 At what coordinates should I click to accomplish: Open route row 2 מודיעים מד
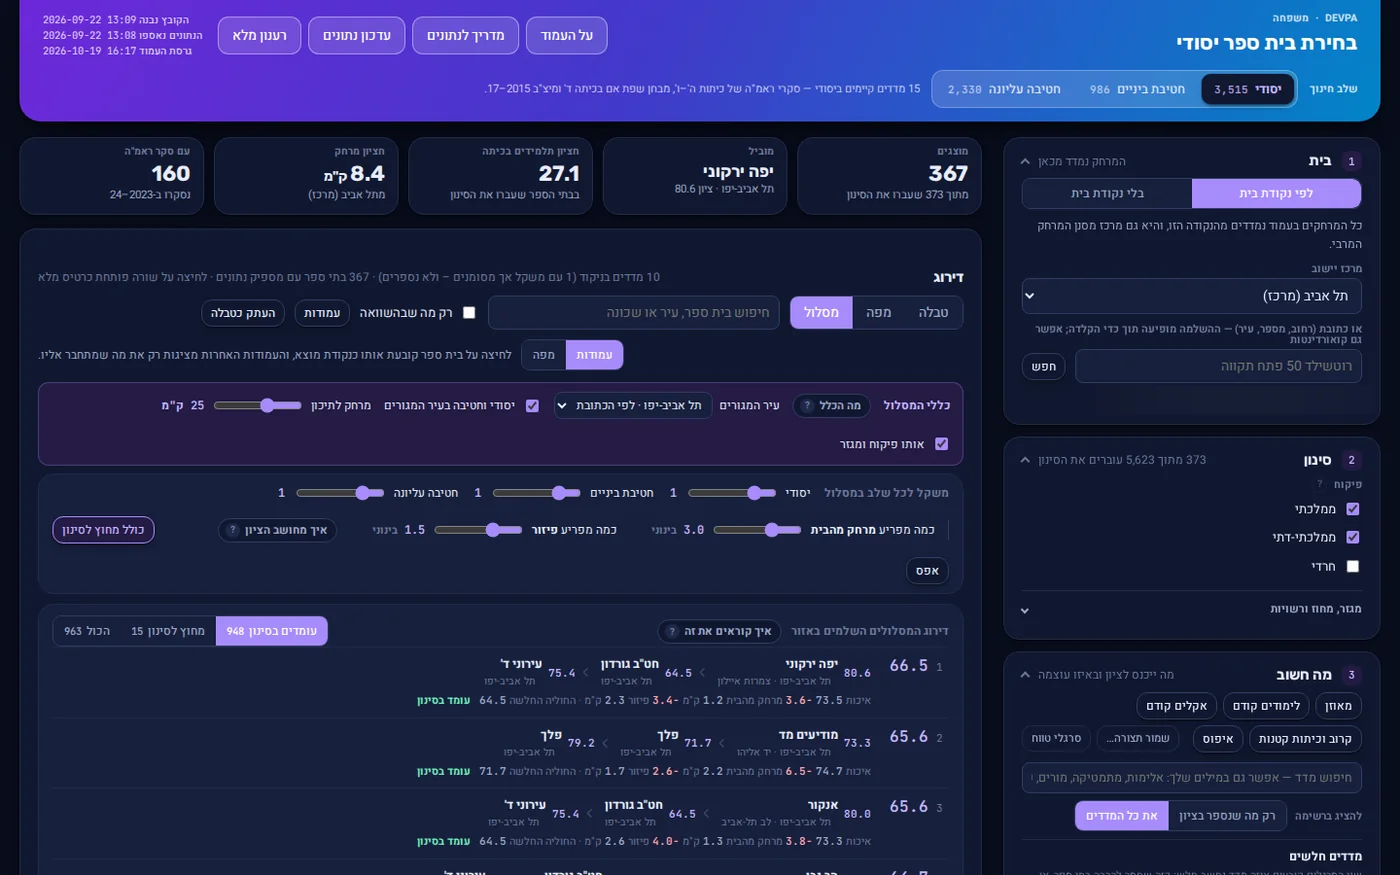tap(500, 752)
